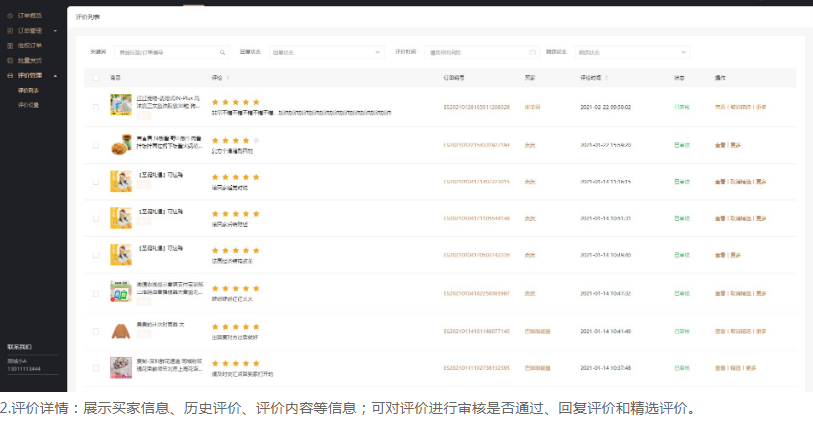Viewport: 813px width, 425px height.
Task: Click 更多 in the second row actions
Action: (x=735, y=144)
